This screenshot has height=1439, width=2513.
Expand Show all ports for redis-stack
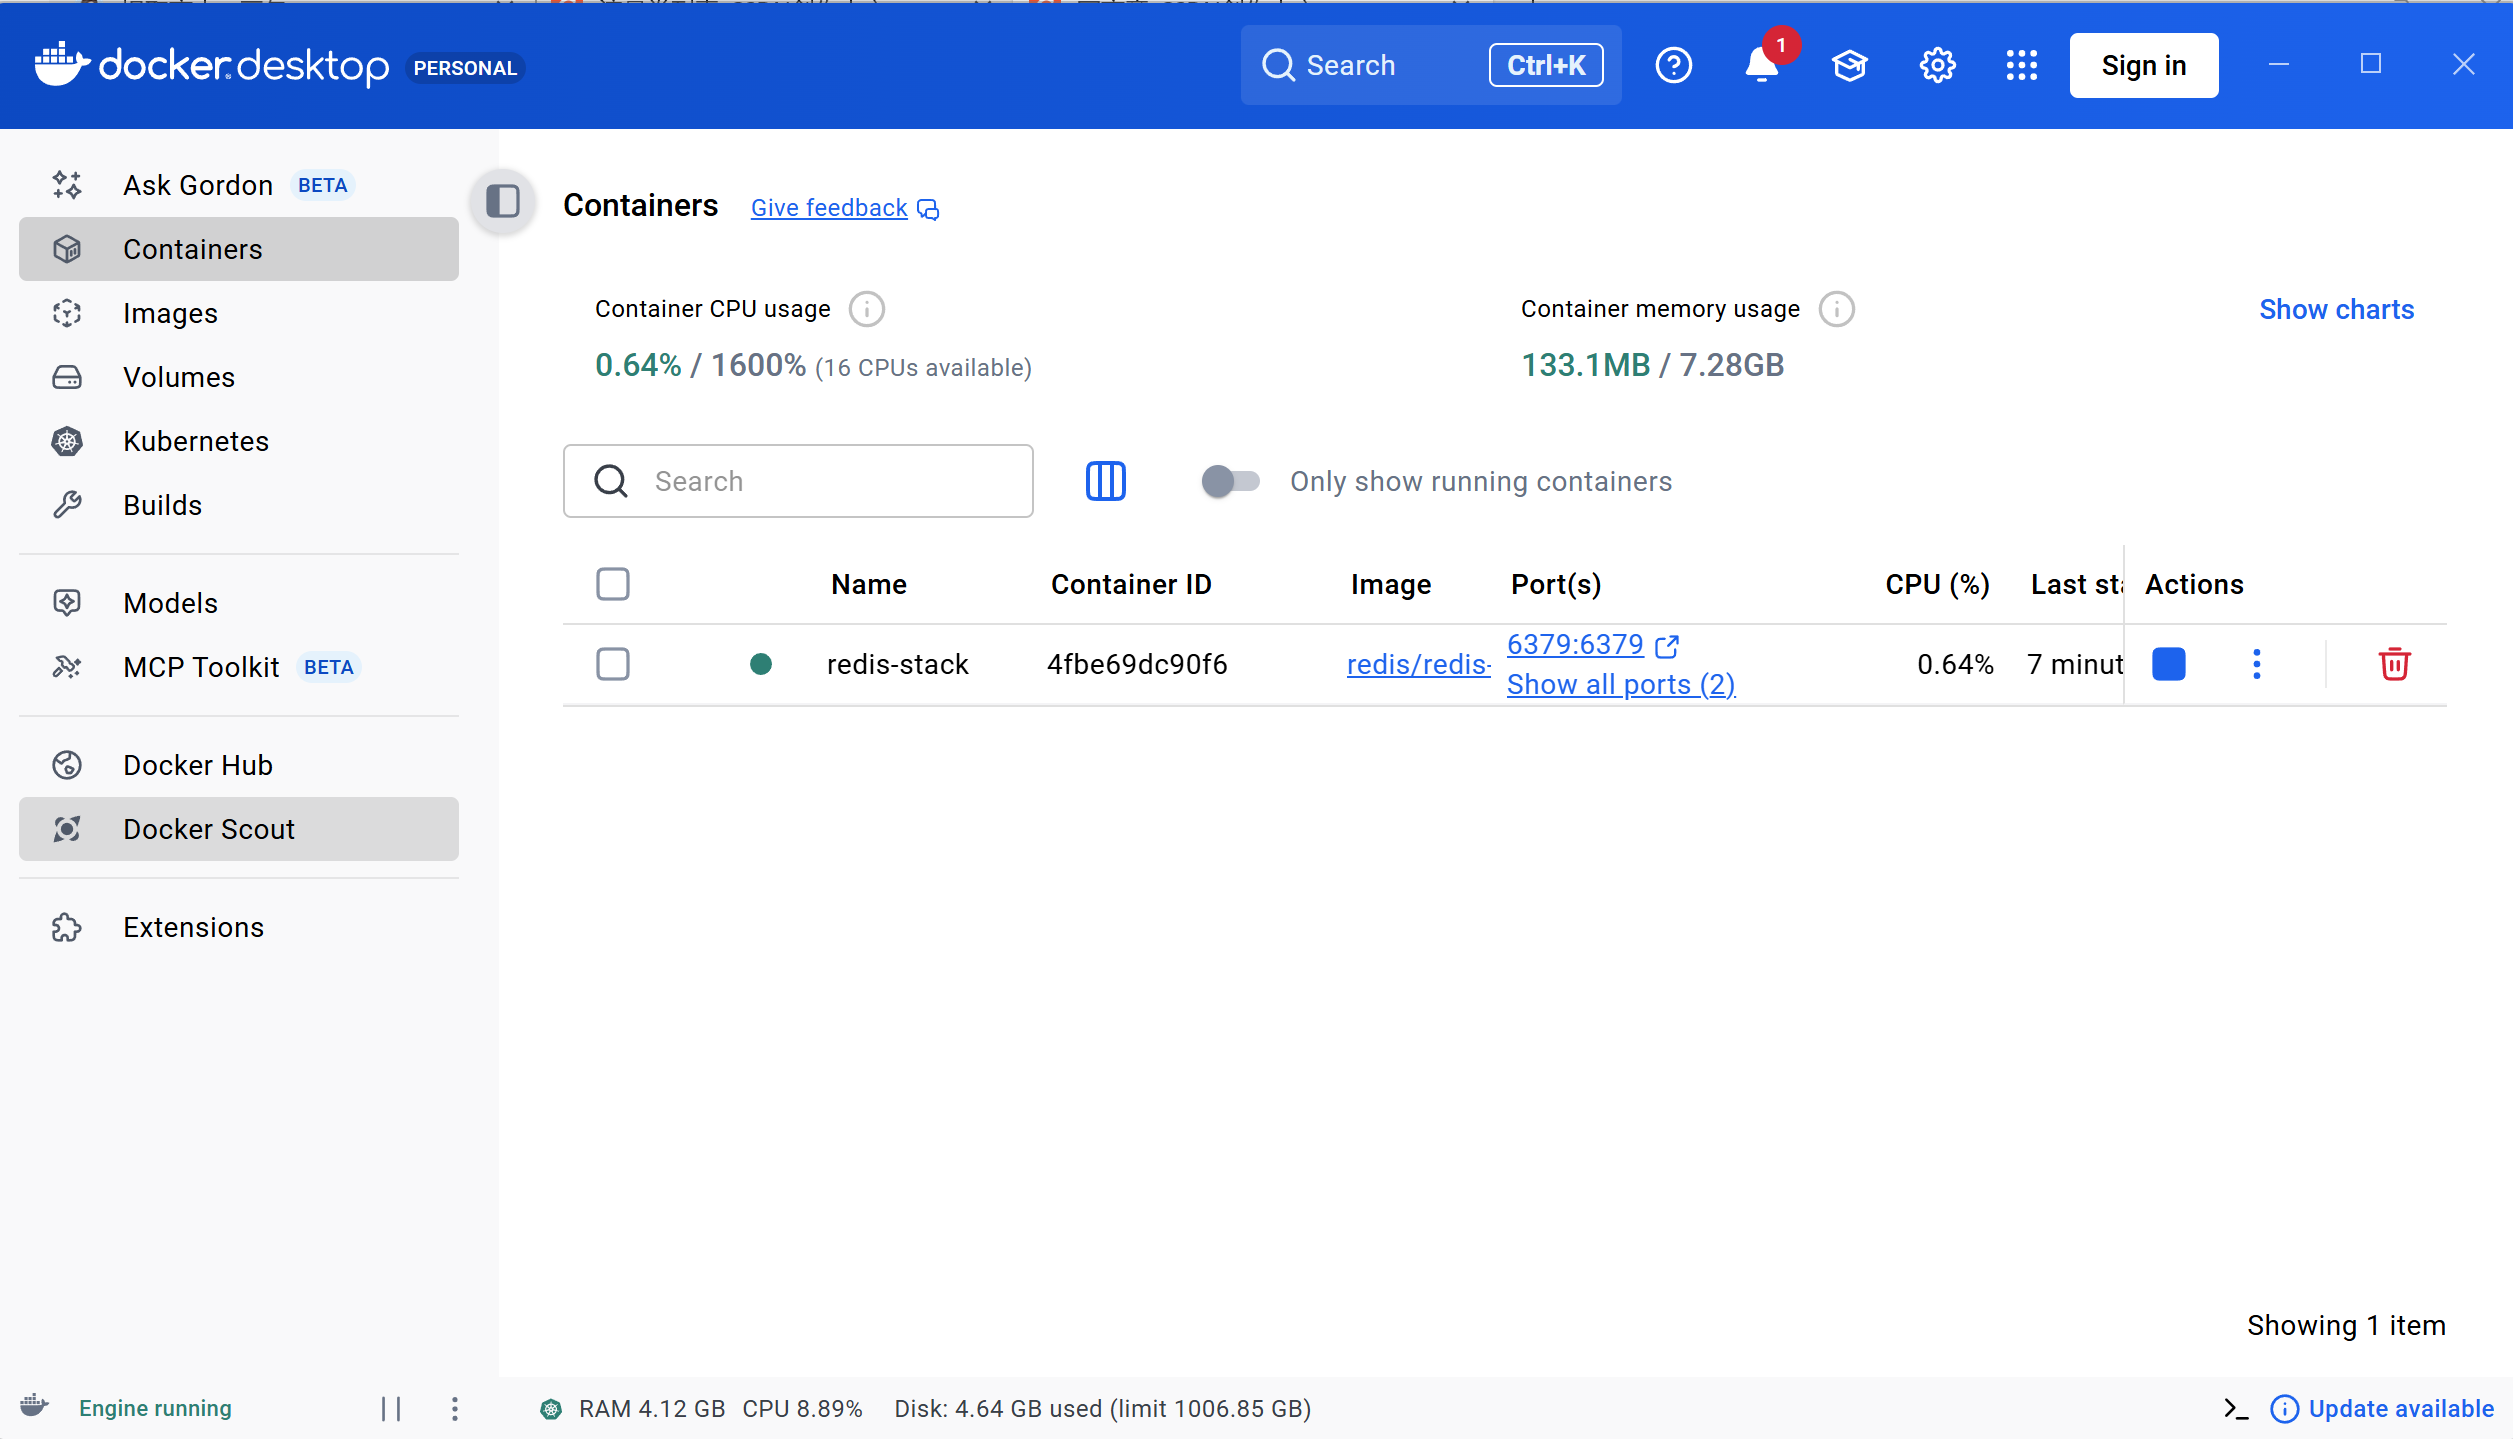click(x=1620, y=684)
